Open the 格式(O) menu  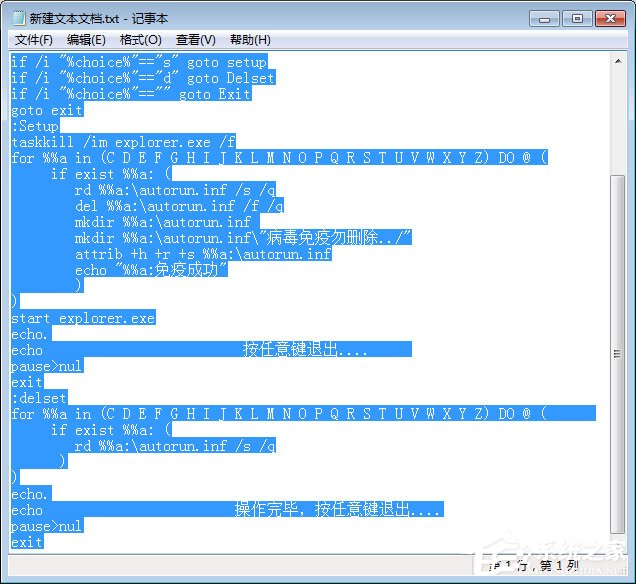141,40
